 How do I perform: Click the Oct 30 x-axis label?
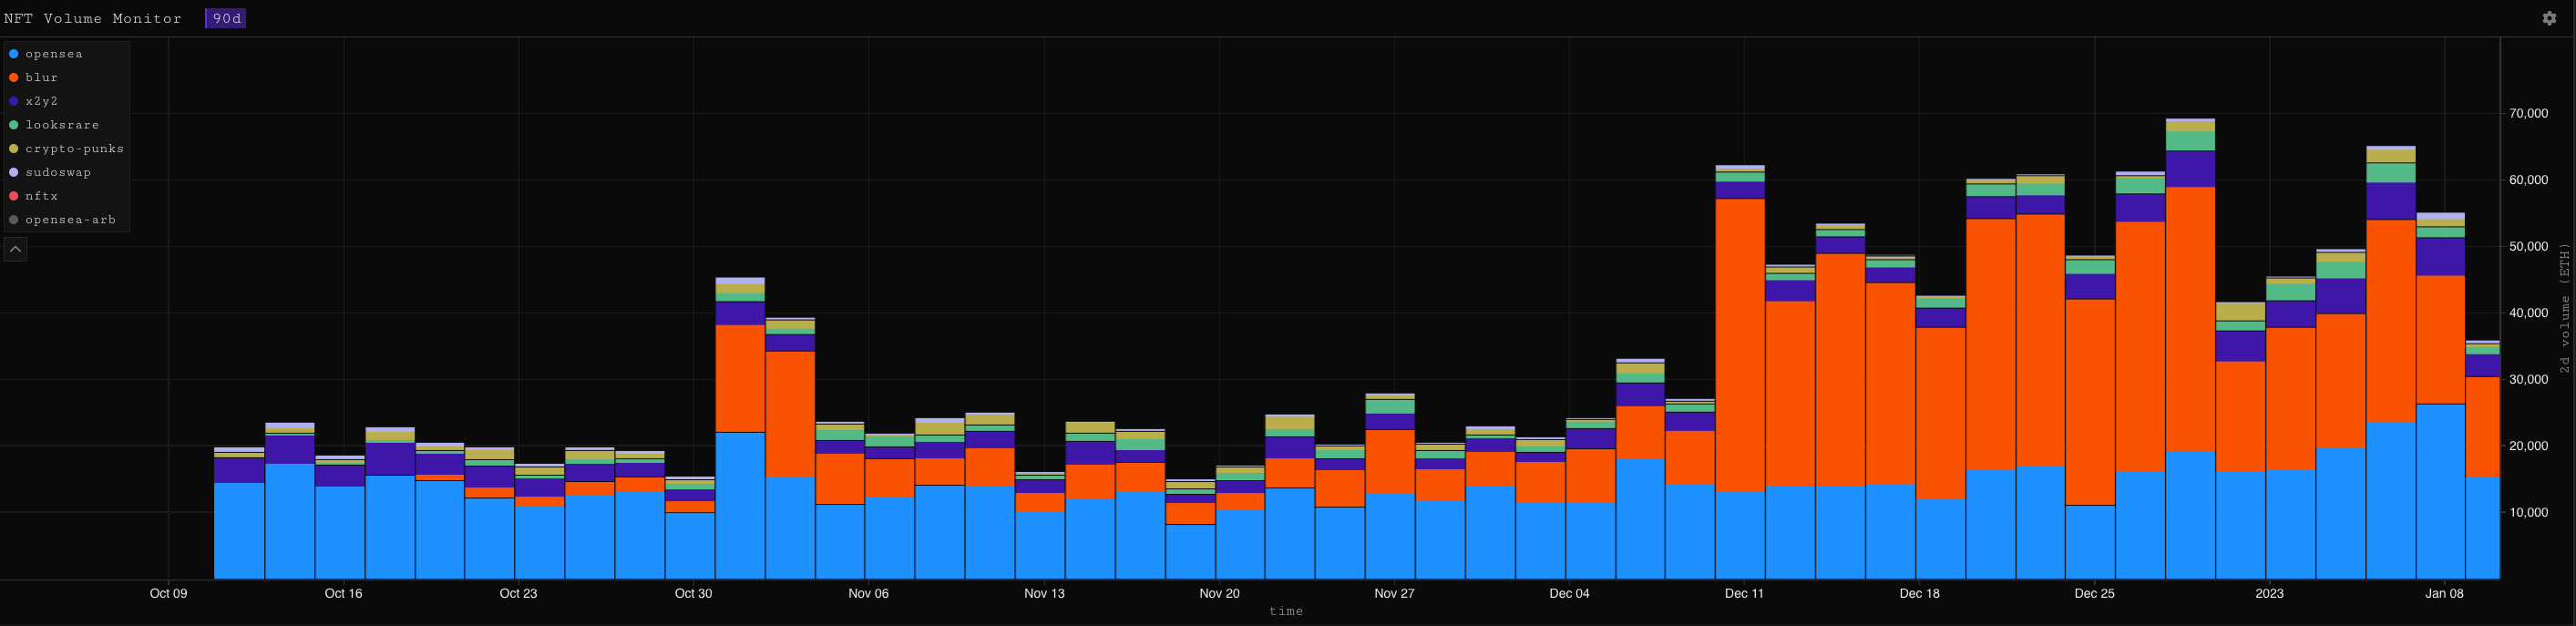693,593
